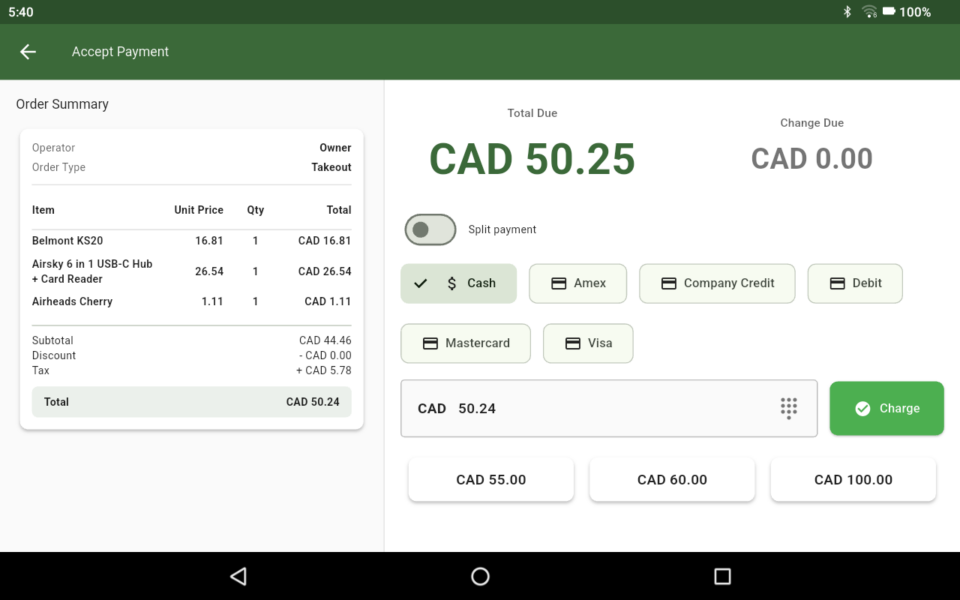Tap the Android back navigation triangle
960x600 pixels.
point(238,576)
